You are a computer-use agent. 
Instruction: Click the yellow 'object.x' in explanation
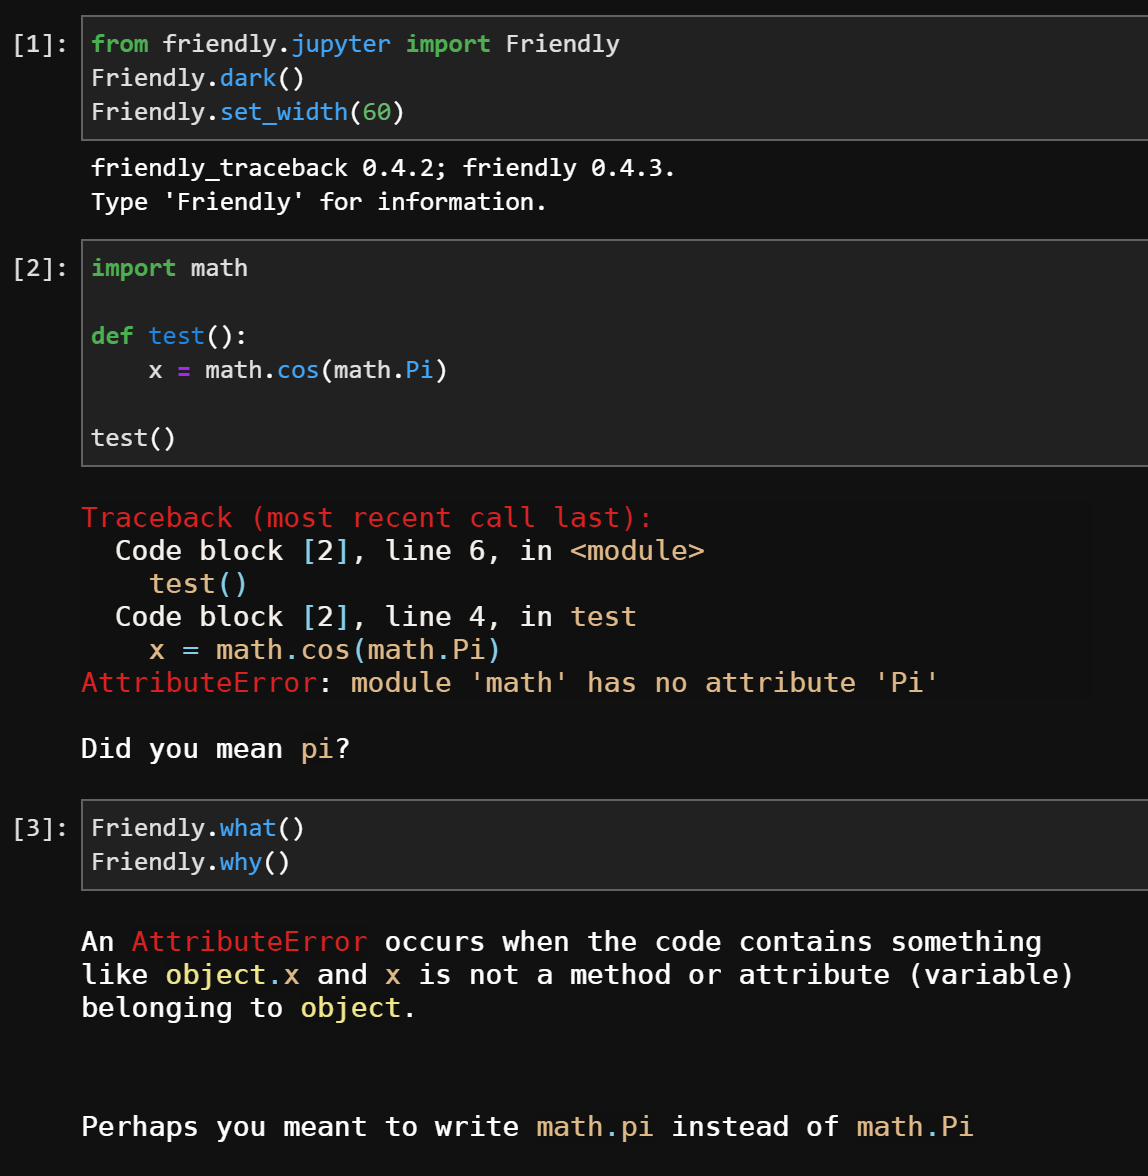point(232,975)
